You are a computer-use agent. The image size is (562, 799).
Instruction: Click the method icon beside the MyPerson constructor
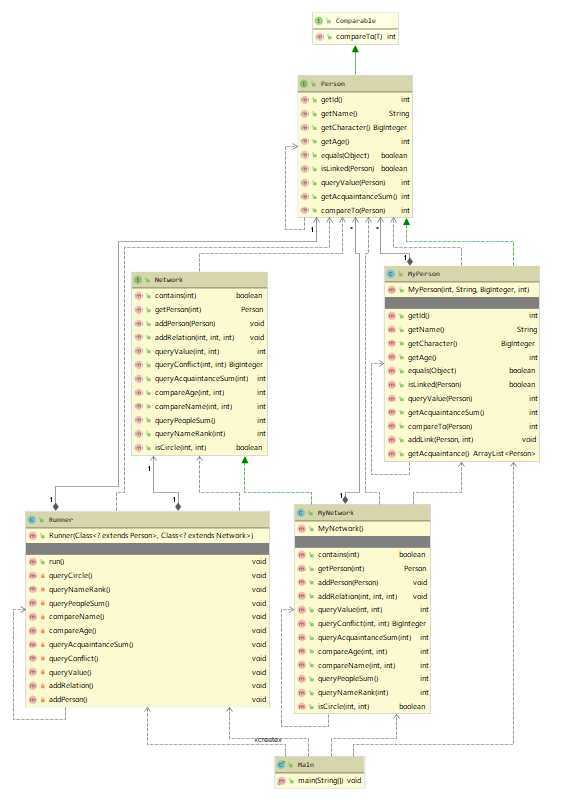tap(391, 289)
